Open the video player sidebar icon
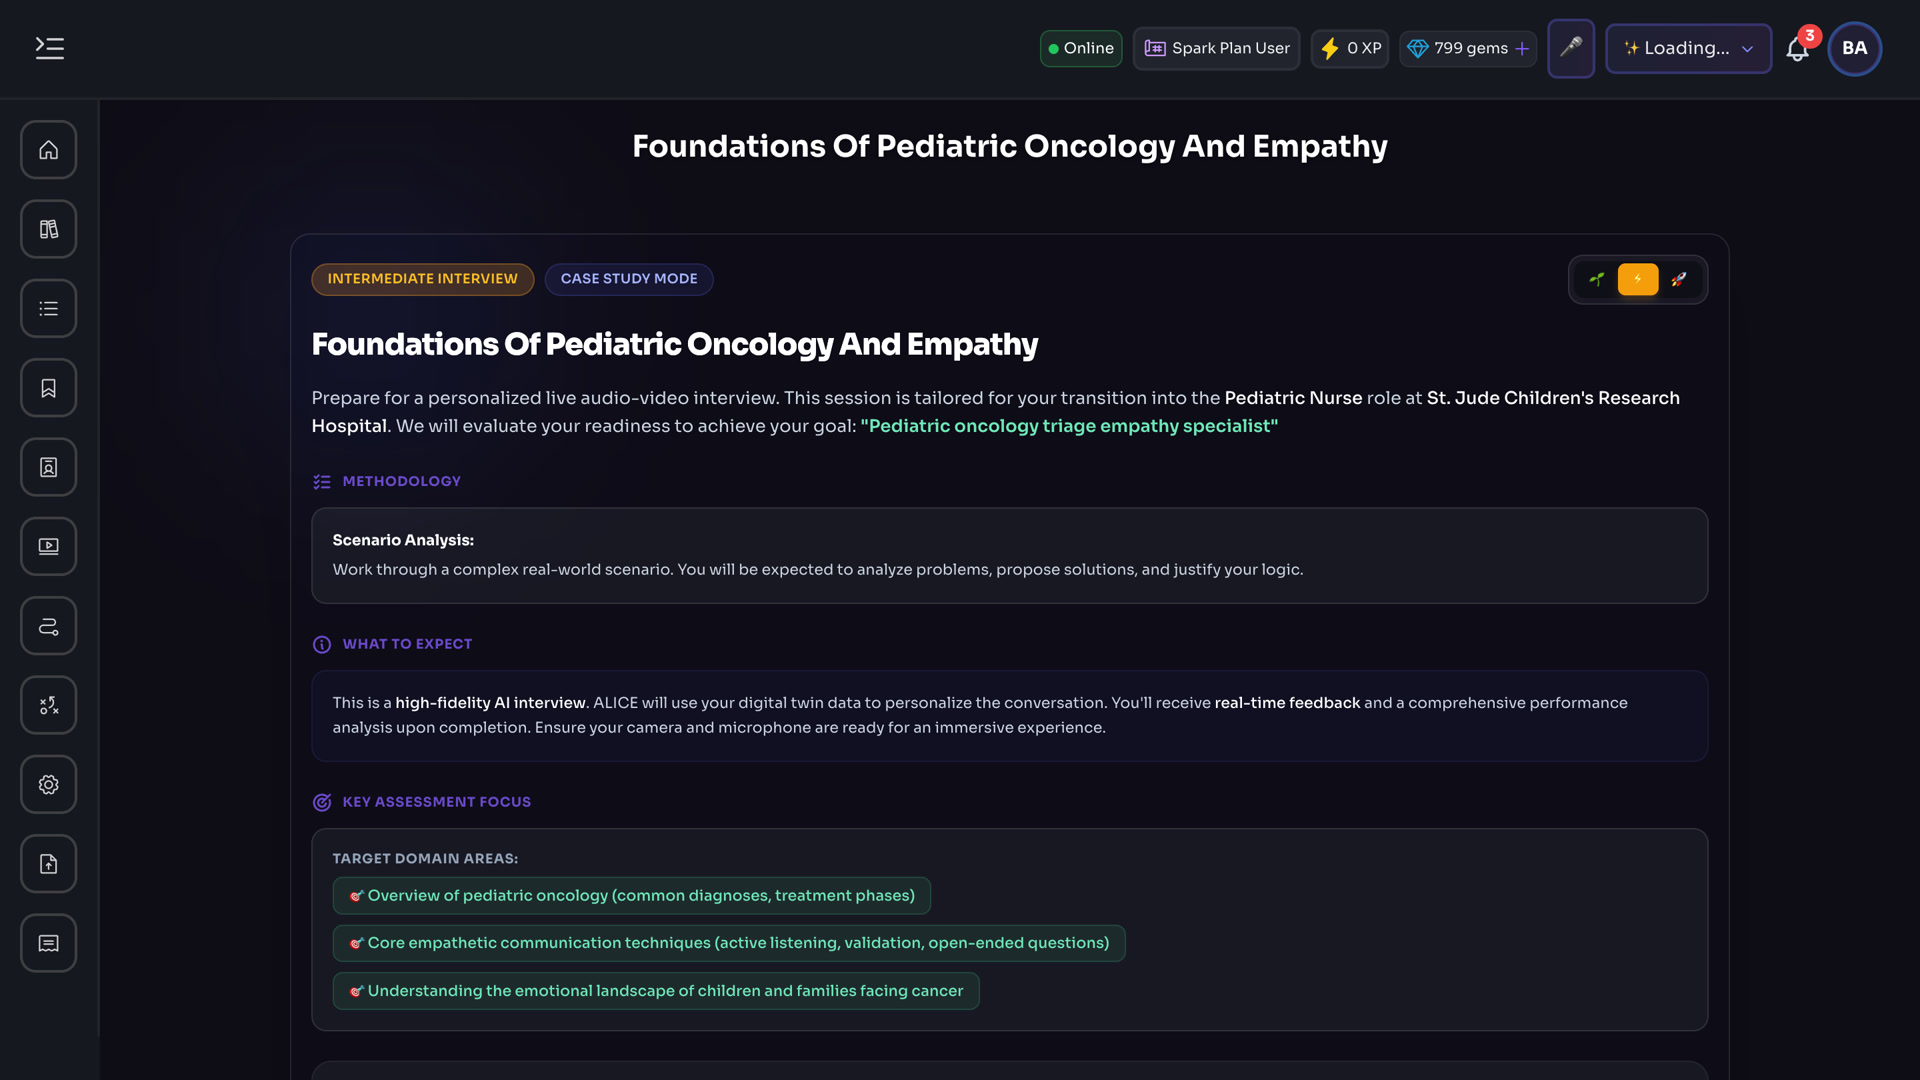This screenshot has height=1080, width=1920. pyautogui.click(x=49, y=546)
